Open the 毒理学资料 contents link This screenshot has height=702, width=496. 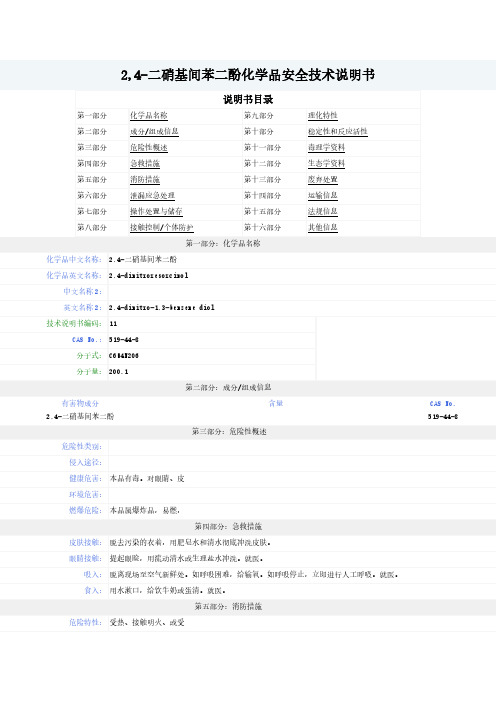tap(326, 147)
